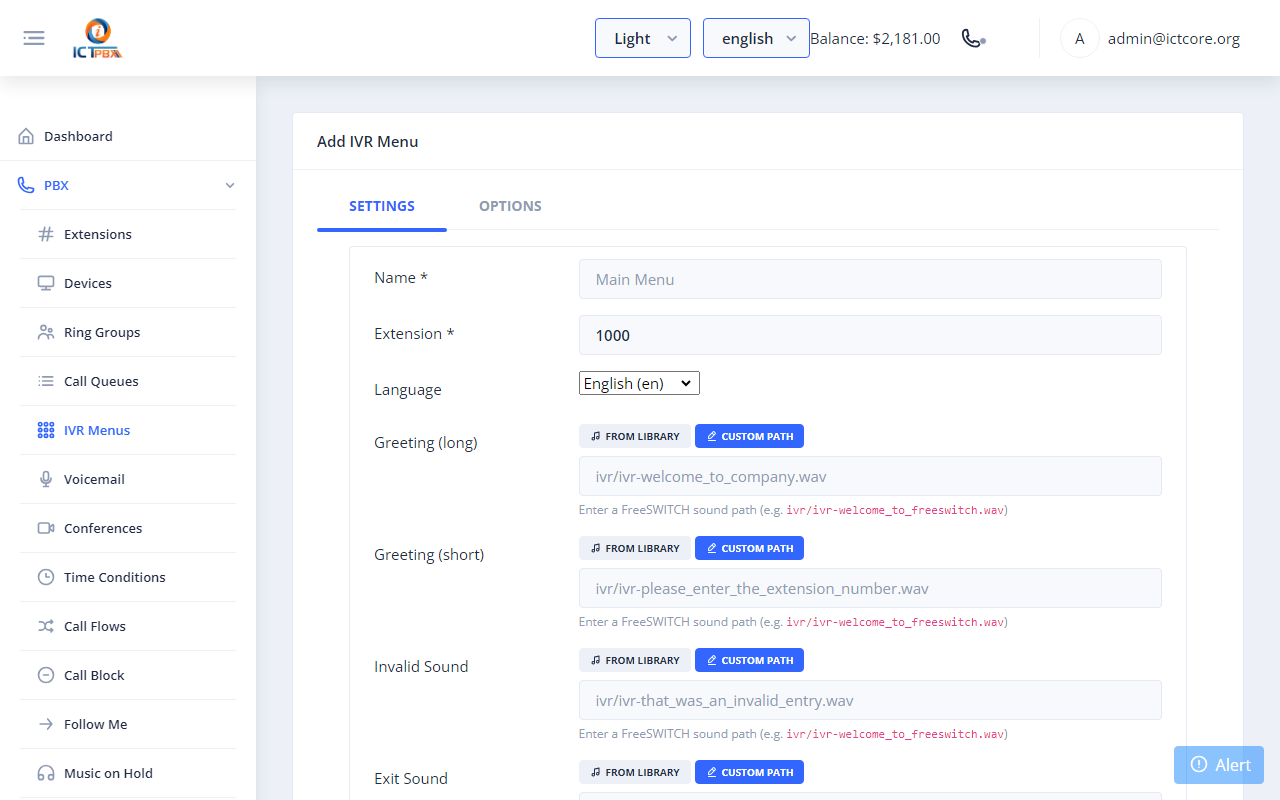Image resolution: width=1280 pixels, height=800 pixels.
Task: Switch to the SETTINGS tab
Action: tap(382, 206)
